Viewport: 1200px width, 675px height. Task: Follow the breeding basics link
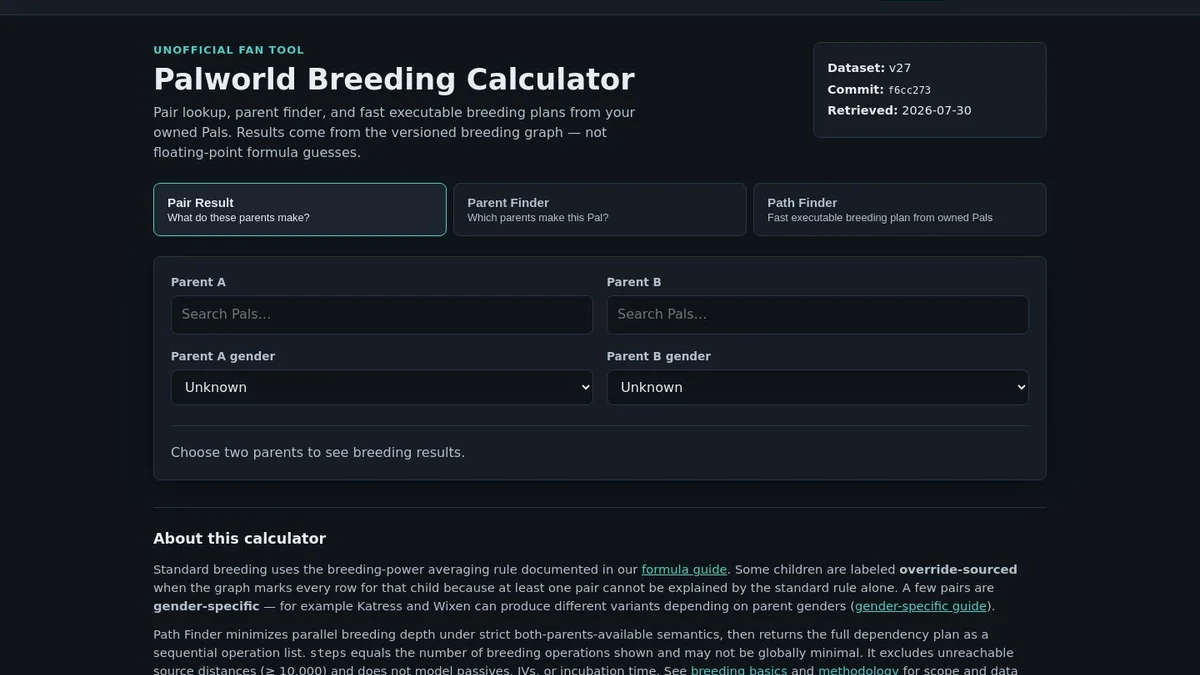coord(739,670)
